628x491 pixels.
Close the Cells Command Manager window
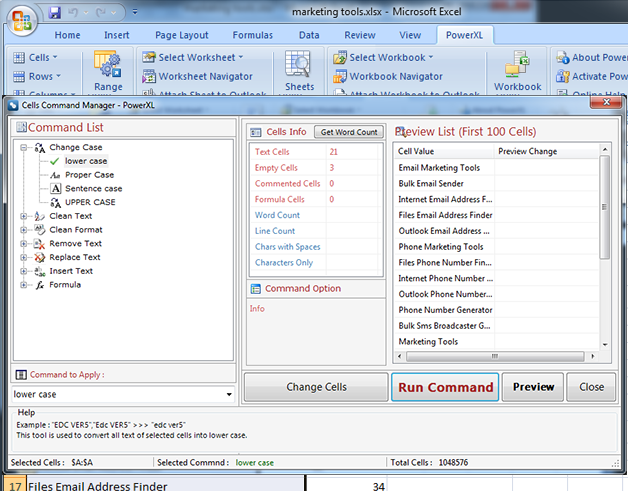606,102
